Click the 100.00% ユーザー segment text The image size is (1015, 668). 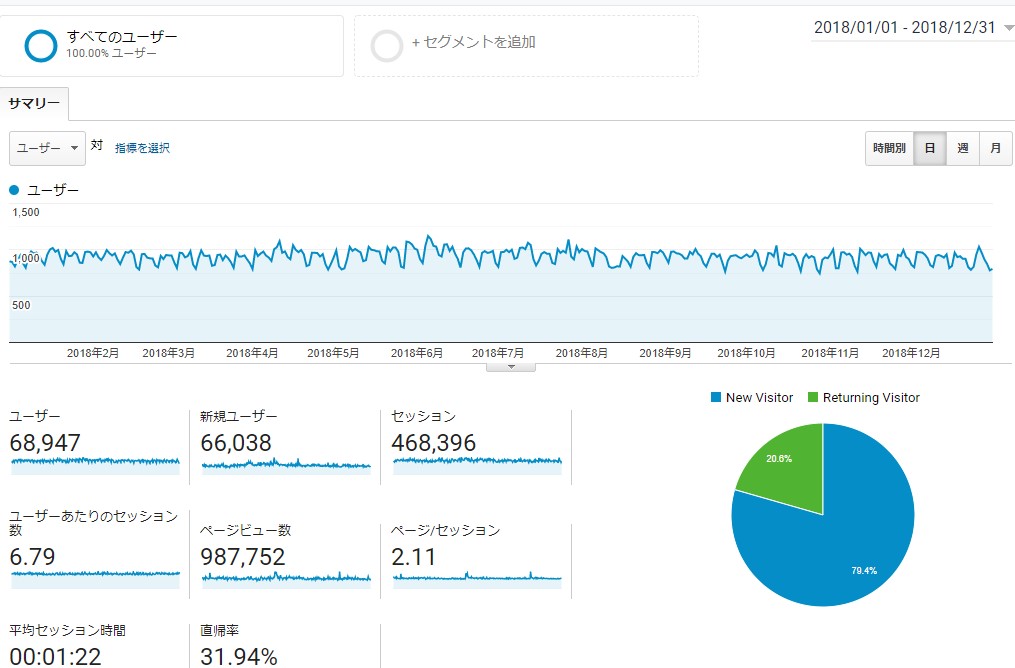[111, 53]
